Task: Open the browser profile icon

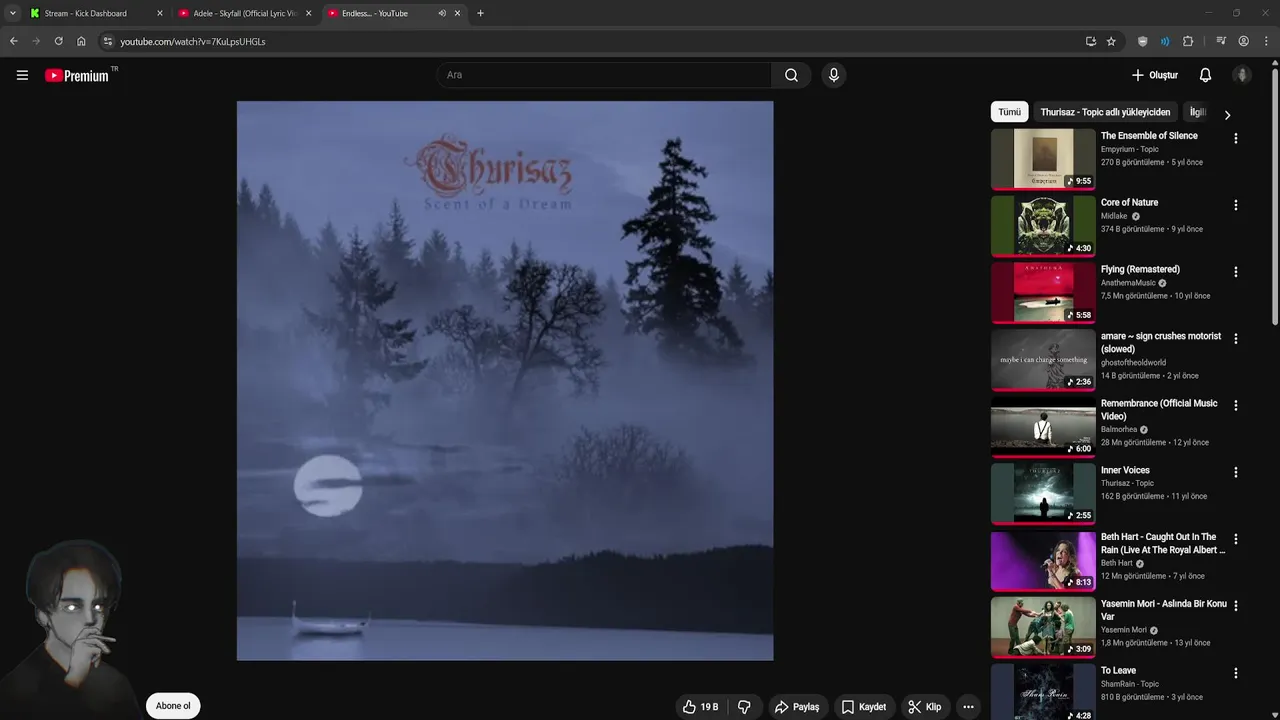Action: [x=1243, y=41]
